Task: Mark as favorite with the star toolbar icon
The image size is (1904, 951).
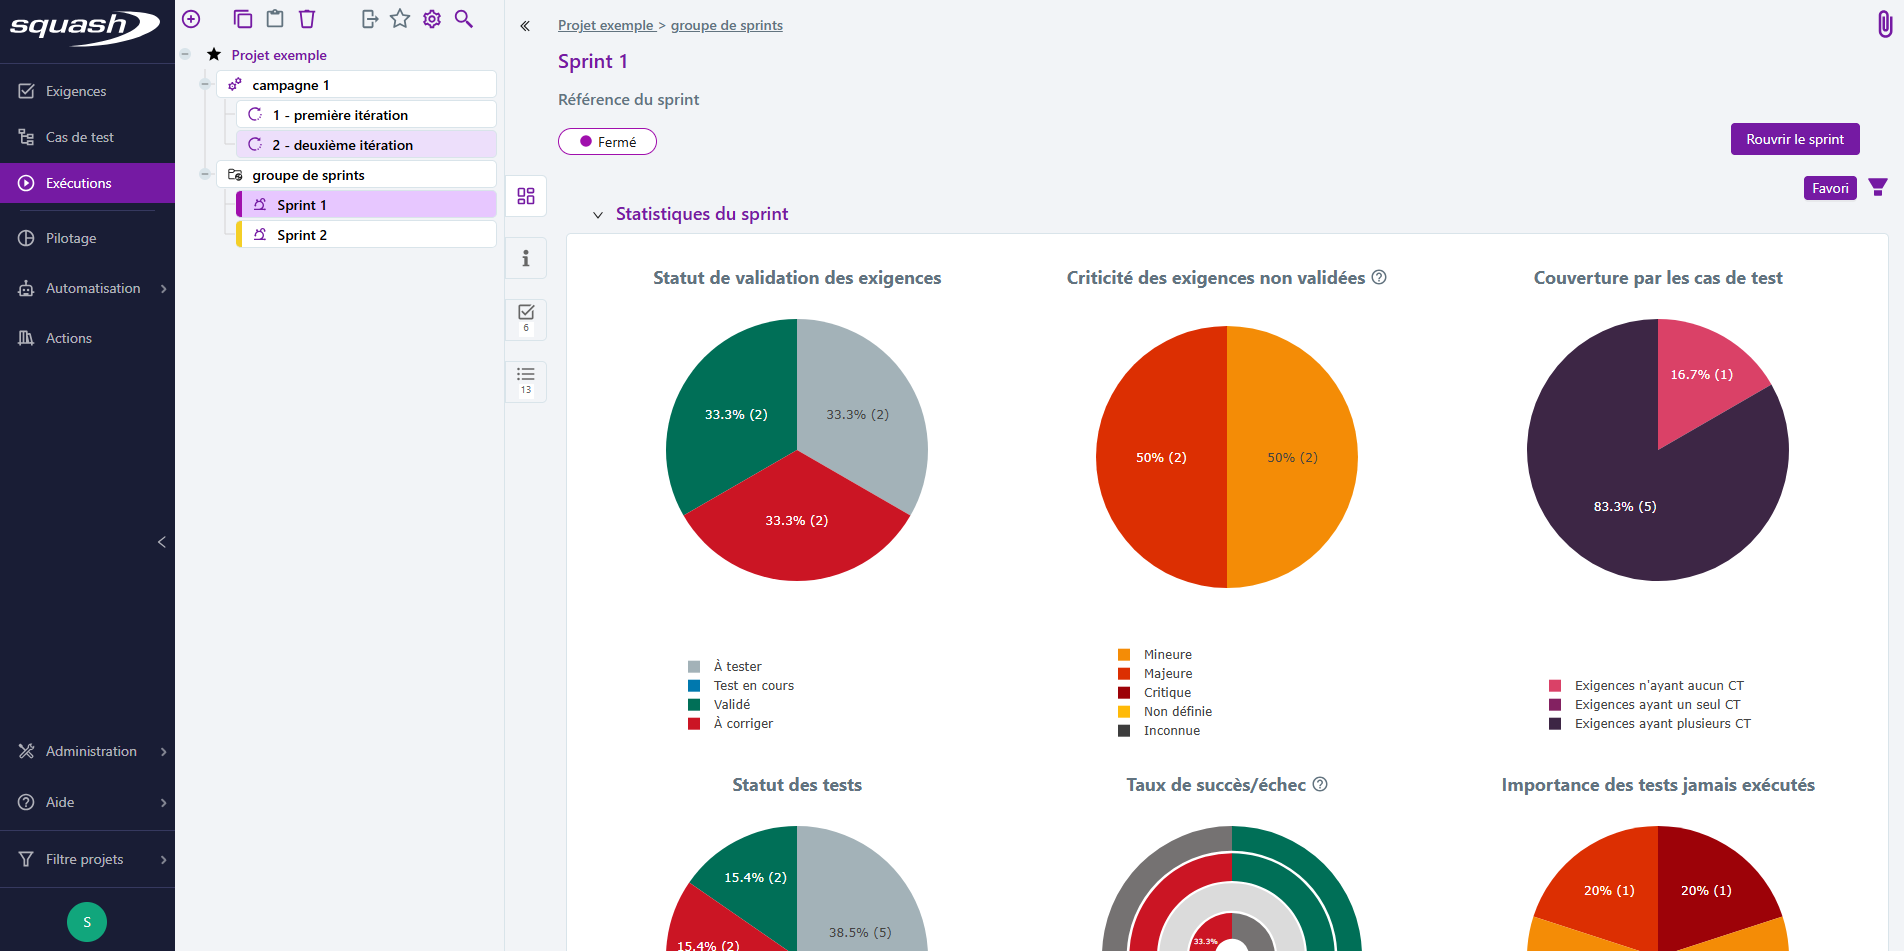Action: click(400, 18)
